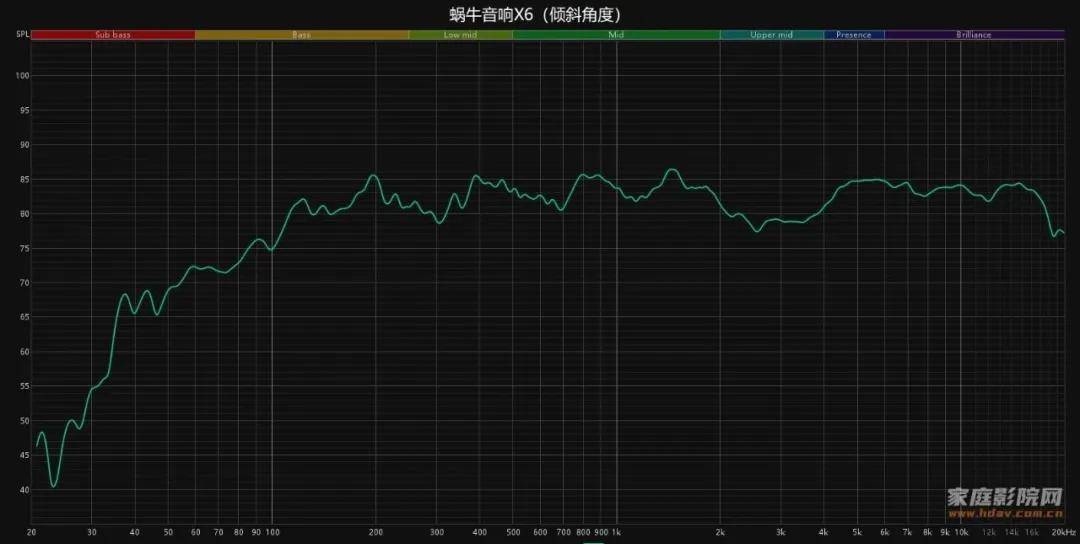This screenshot has height=544, width=1080.
Task: Click the 10k frequency axis label
Action: click(960, 532)
